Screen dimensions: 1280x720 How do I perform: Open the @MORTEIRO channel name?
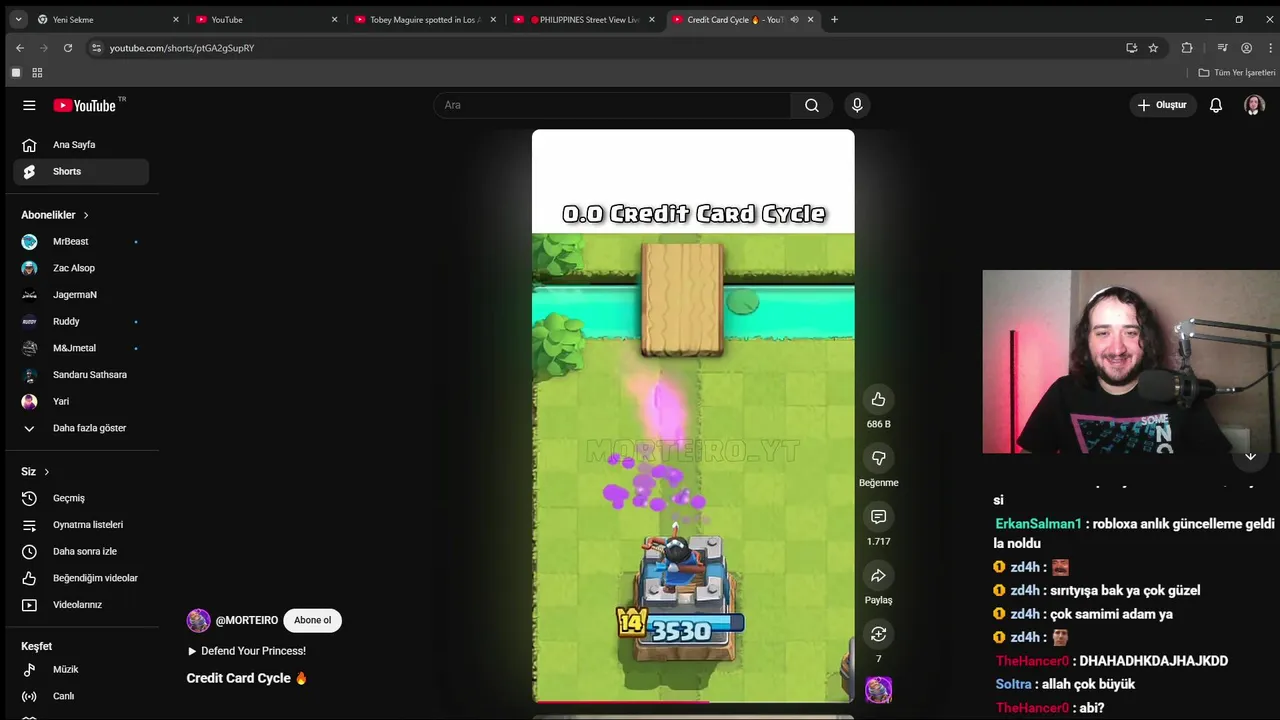tap(247, 621)
